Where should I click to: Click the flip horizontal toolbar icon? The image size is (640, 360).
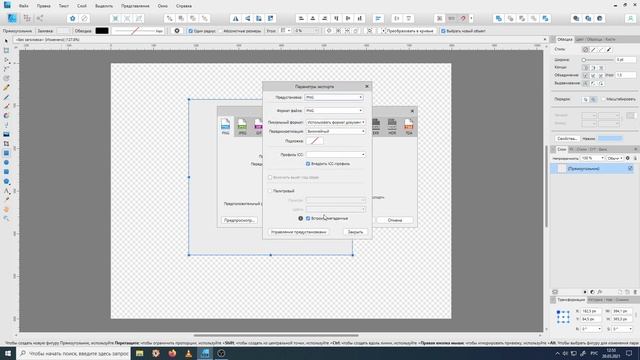[x=236, y=18]
